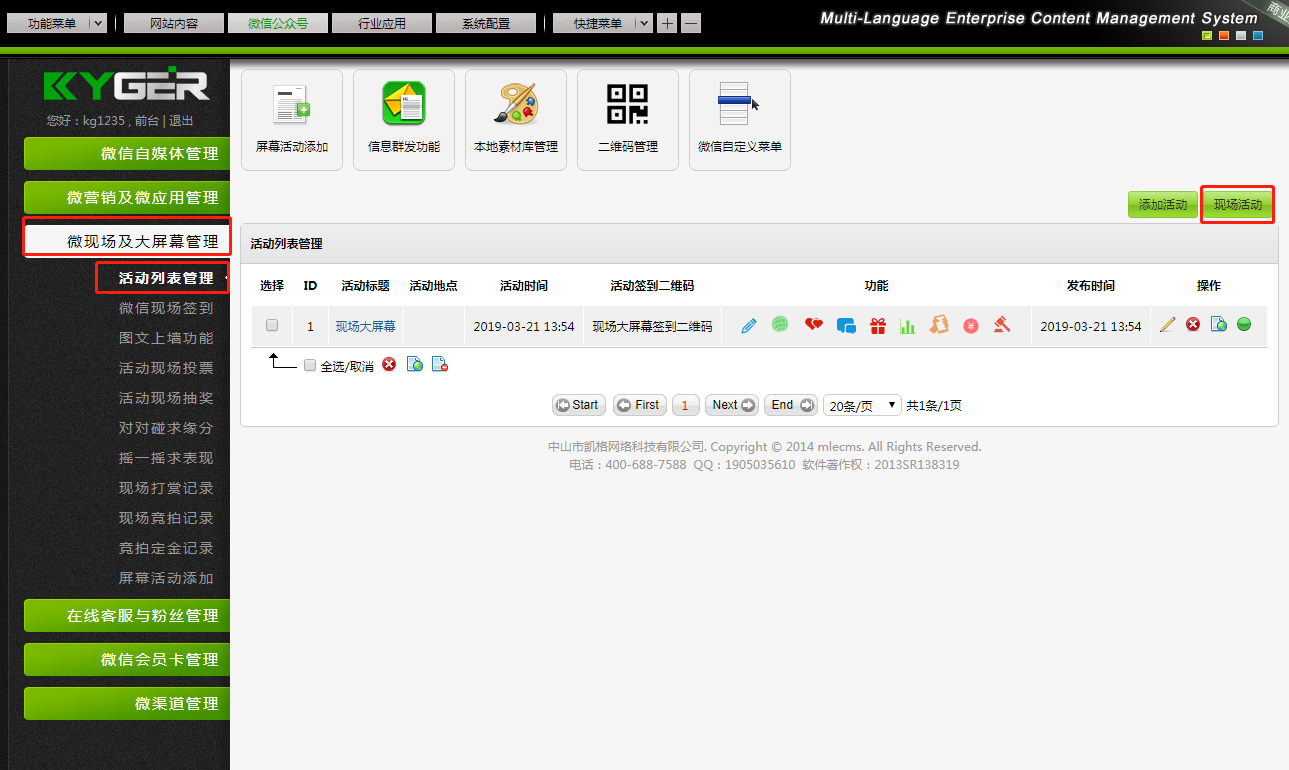The image size is (1289, 770).
Task: Click 现场大屏幕签到二维码 cell
Action: (x=652, y=326)
